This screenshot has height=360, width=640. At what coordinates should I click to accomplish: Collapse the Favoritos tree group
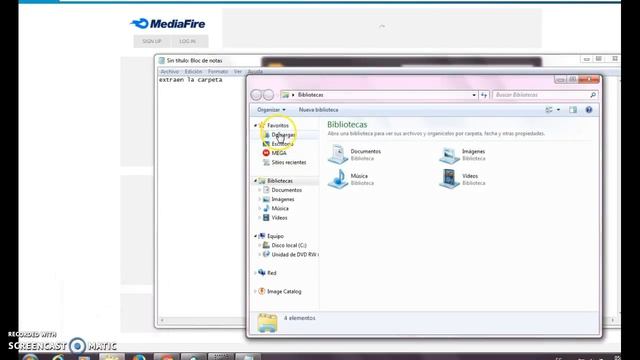point(256,125)
